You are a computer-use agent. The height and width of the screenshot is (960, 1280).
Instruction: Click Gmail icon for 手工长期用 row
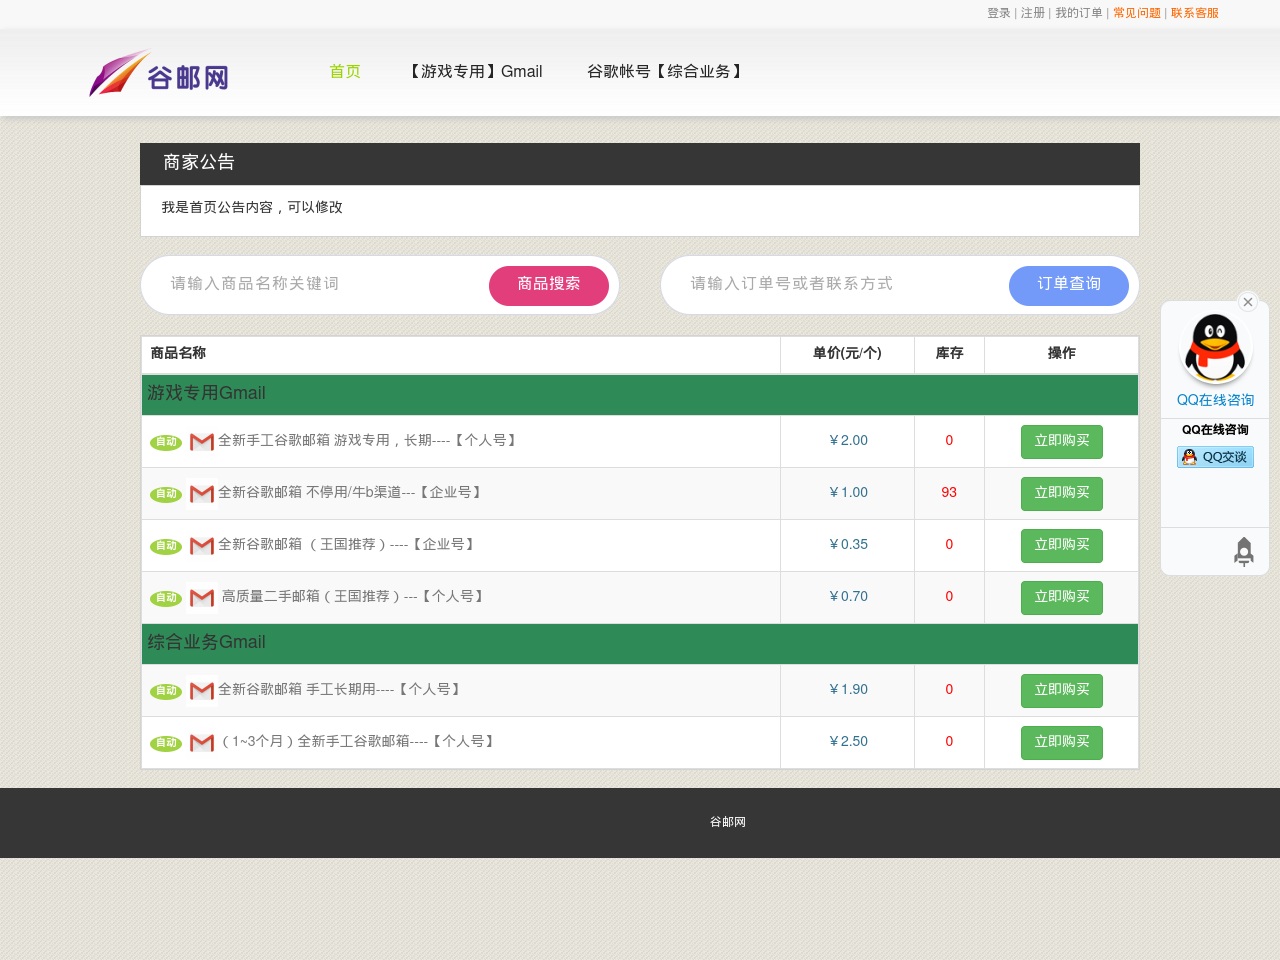click(x=202, y=690)
